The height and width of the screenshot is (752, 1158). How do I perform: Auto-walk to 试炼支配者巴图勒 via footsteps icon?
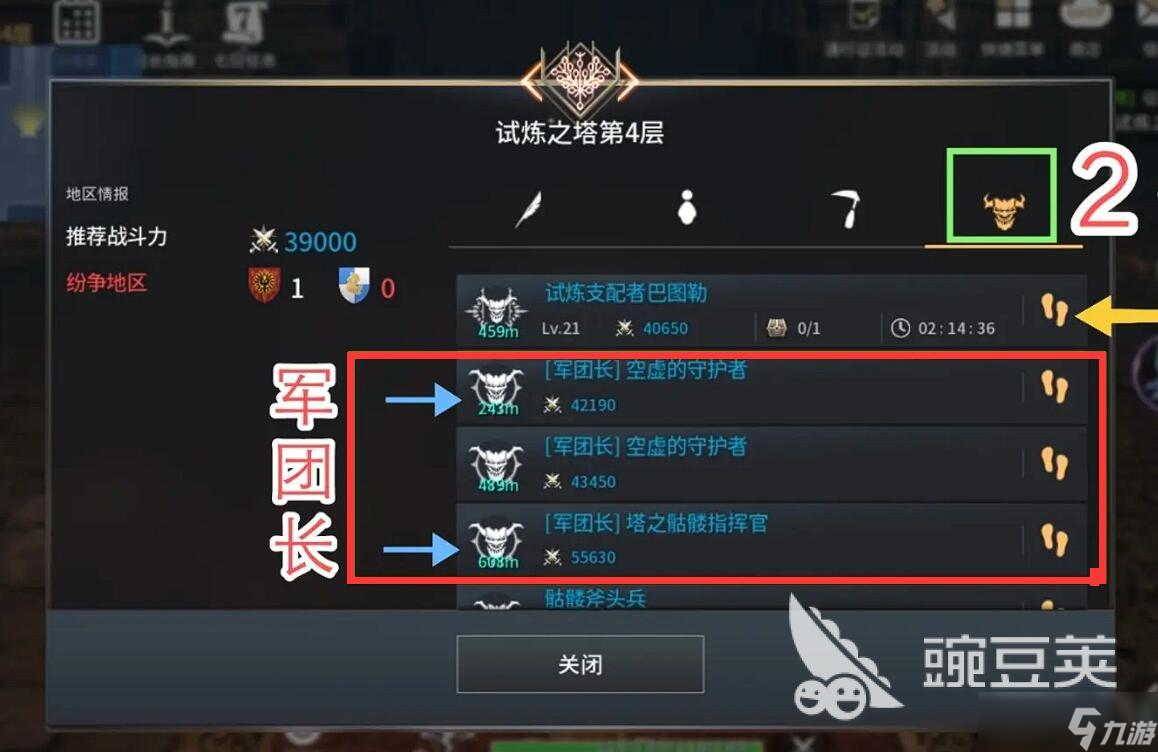[1055, 310]
